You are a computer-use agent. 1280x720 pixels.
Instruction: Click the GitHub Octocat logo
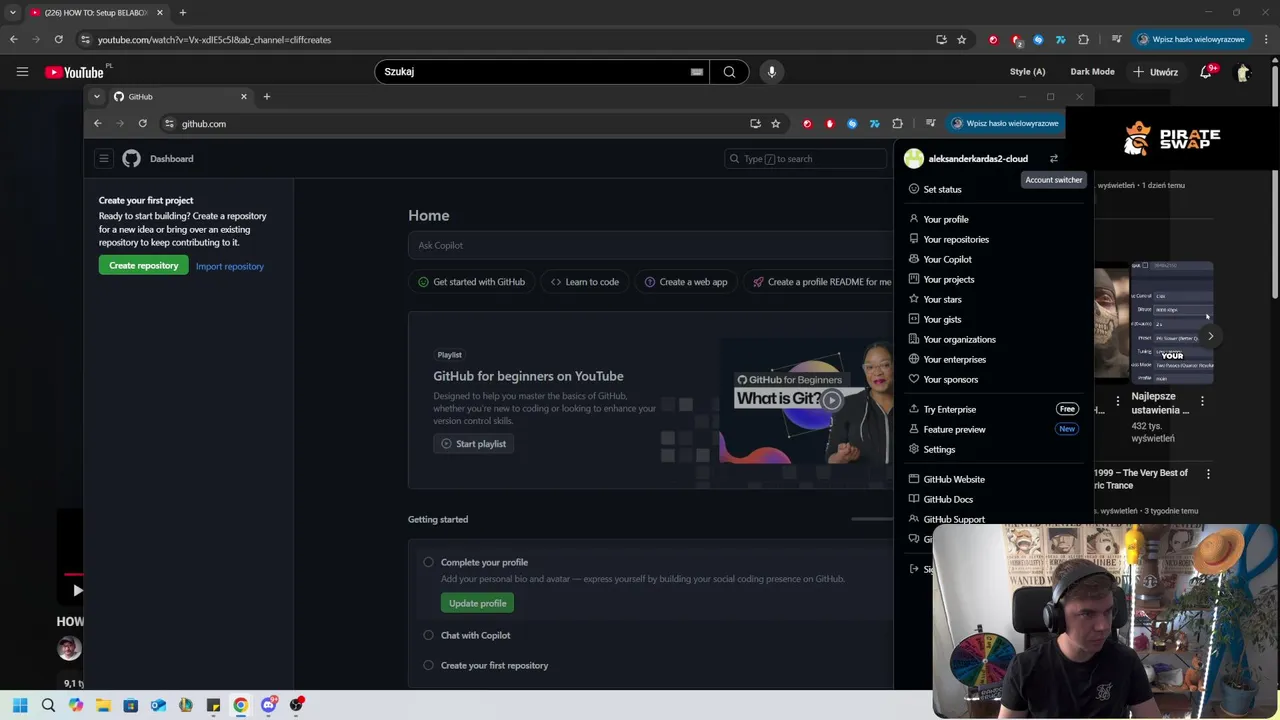point(131,158)
